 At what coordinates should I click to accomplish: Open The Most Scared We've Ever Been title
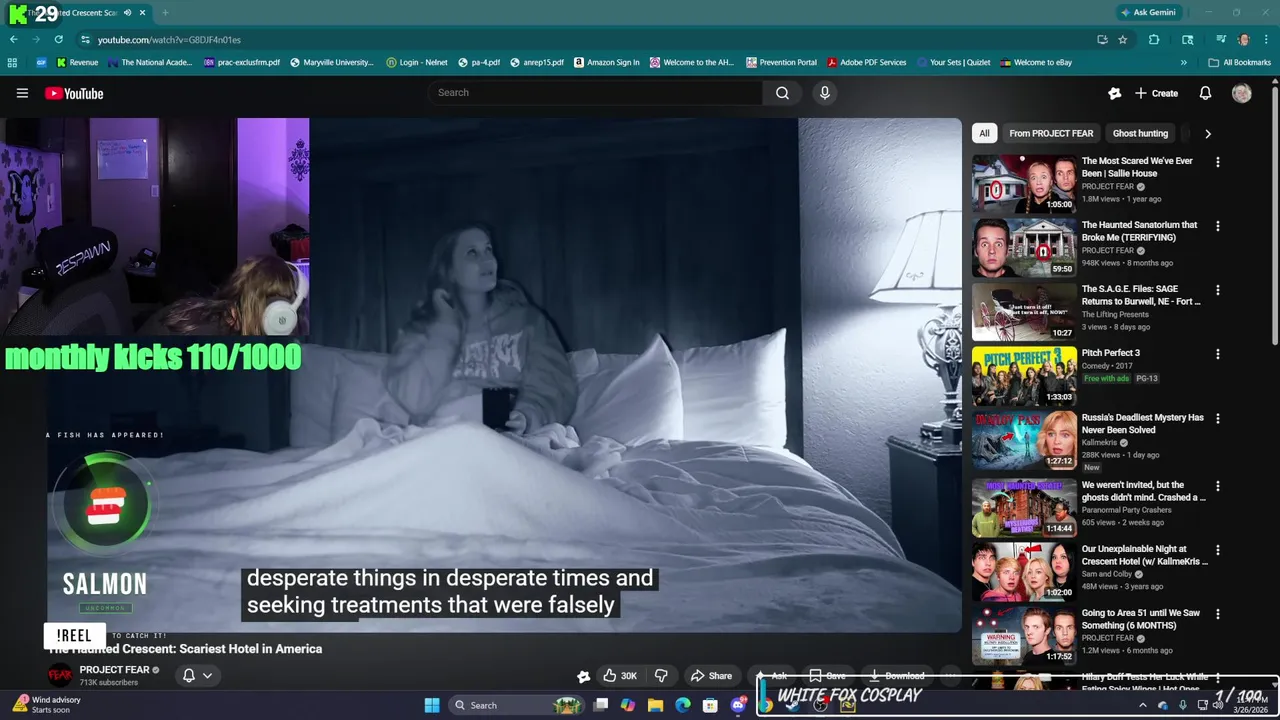[x=1137, y=167]
